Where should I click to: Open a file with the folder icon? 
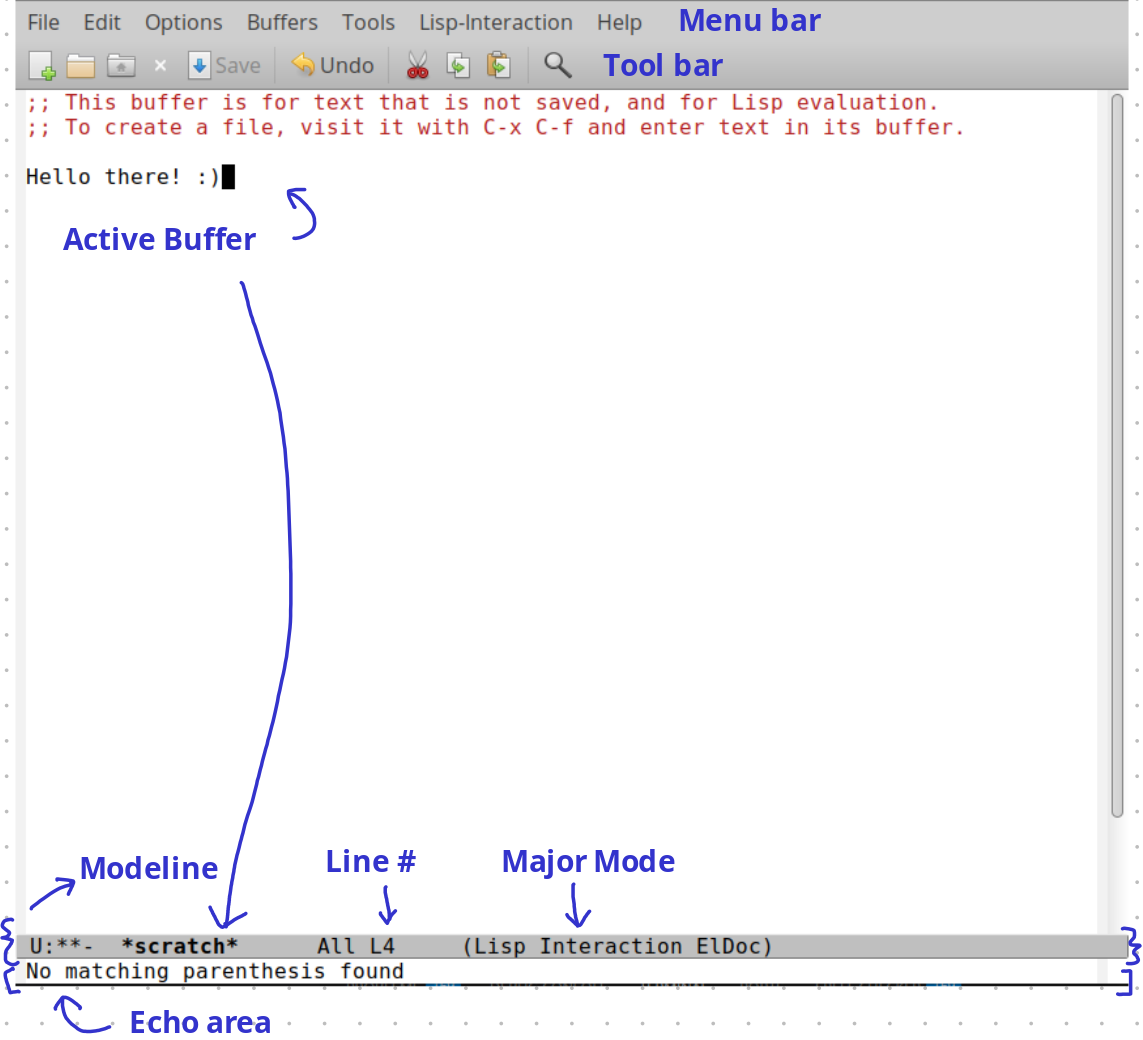[x=81, y=64]
